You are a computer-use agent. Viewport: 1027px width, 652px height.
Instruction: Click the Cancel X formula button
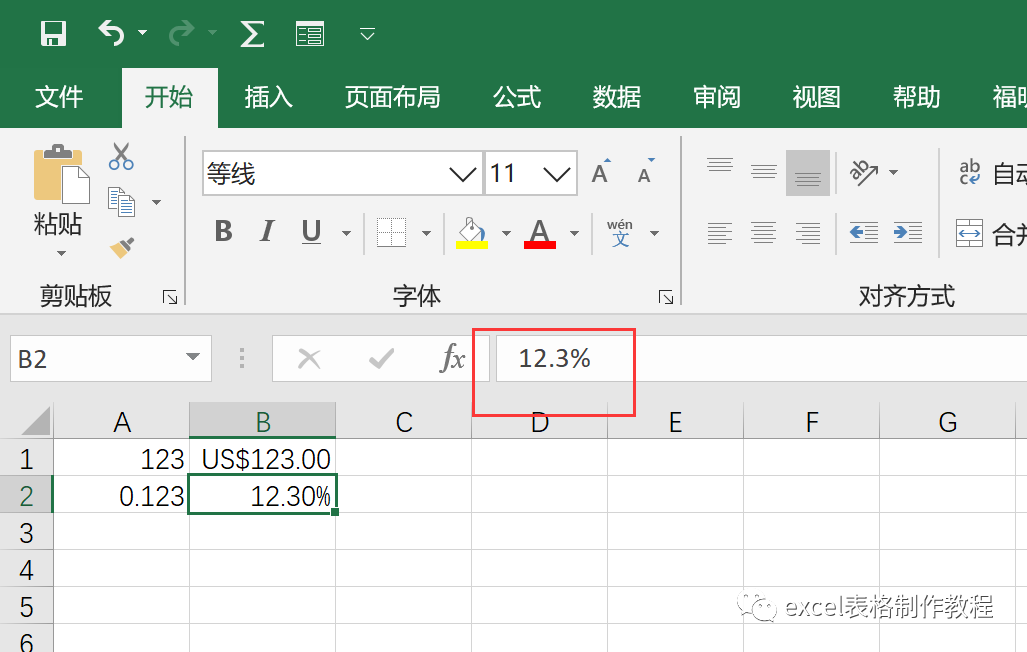(x=309, y=359)
